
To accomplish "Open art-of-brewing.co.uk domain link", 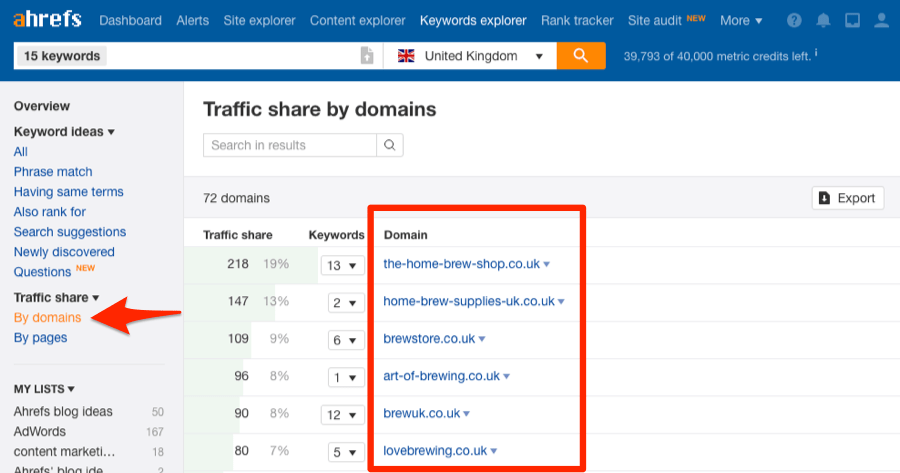I will (441, 376).
